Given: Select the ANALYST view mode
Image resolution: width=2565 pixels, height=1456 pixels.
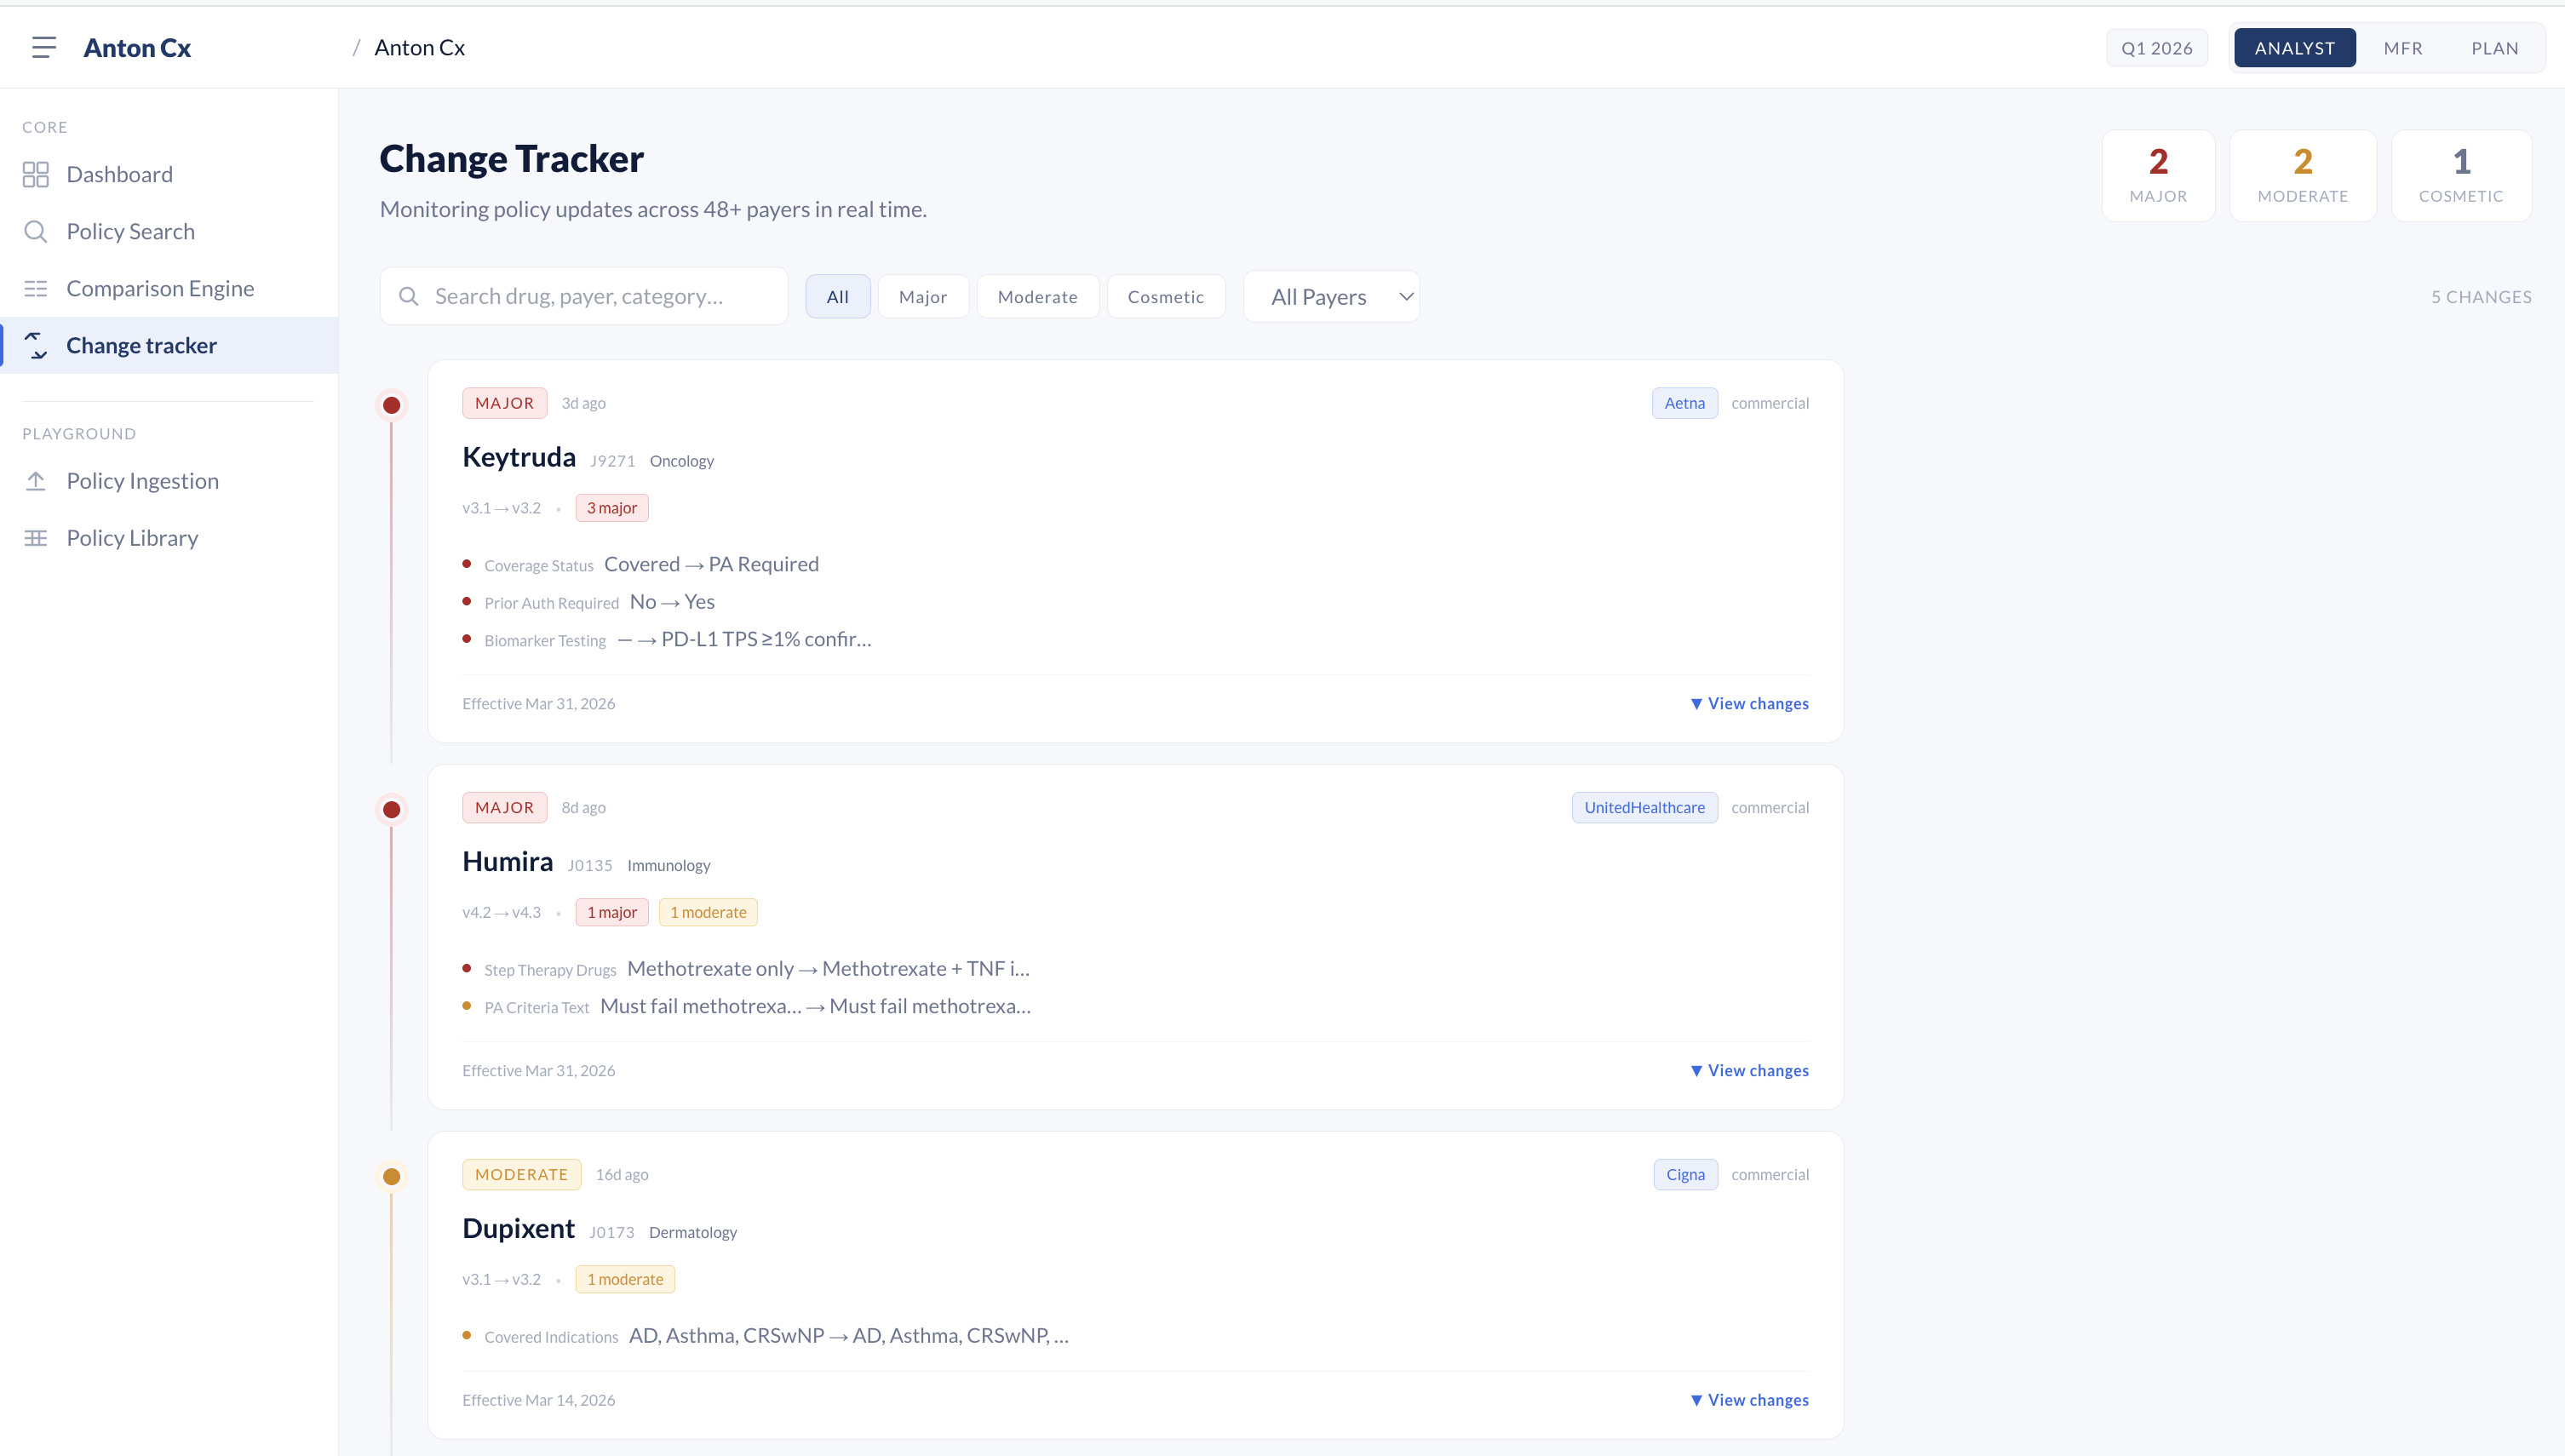Looking at the screenshot, I should click(x=2294, y=48).
